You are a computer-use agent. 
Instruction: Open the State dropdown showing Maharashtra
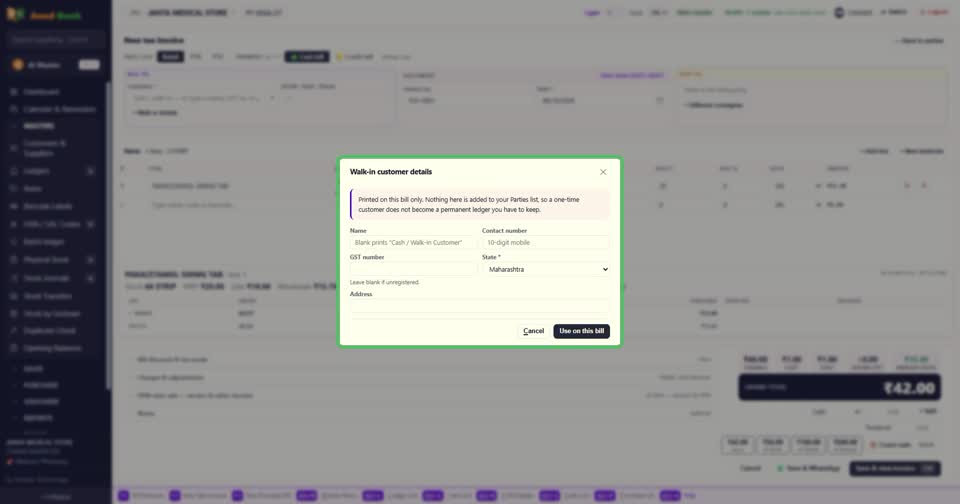tap(546, 269)
